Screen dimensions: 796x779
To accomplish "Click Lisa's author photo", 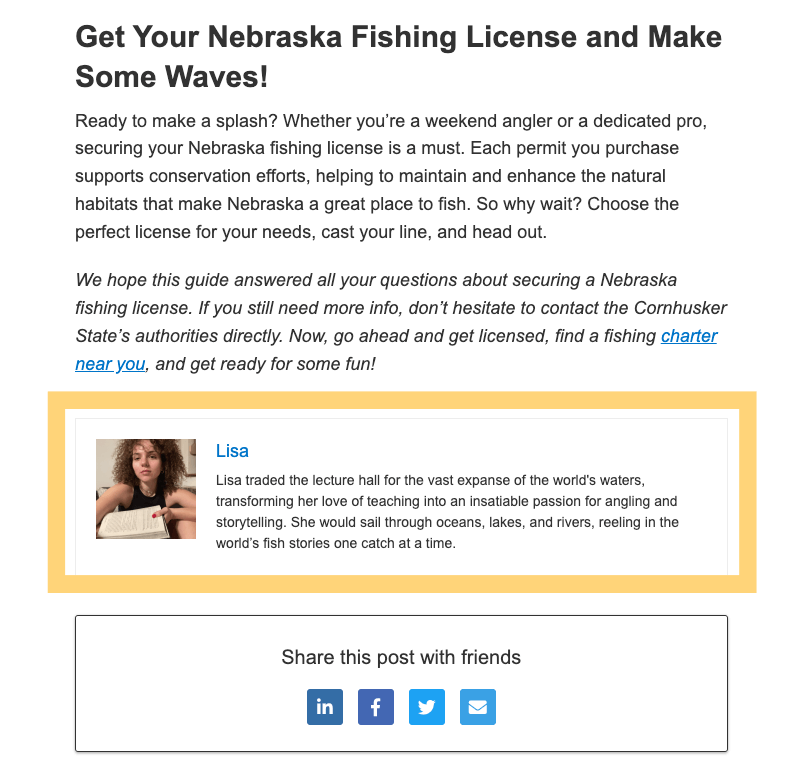I will click(146, 489).
